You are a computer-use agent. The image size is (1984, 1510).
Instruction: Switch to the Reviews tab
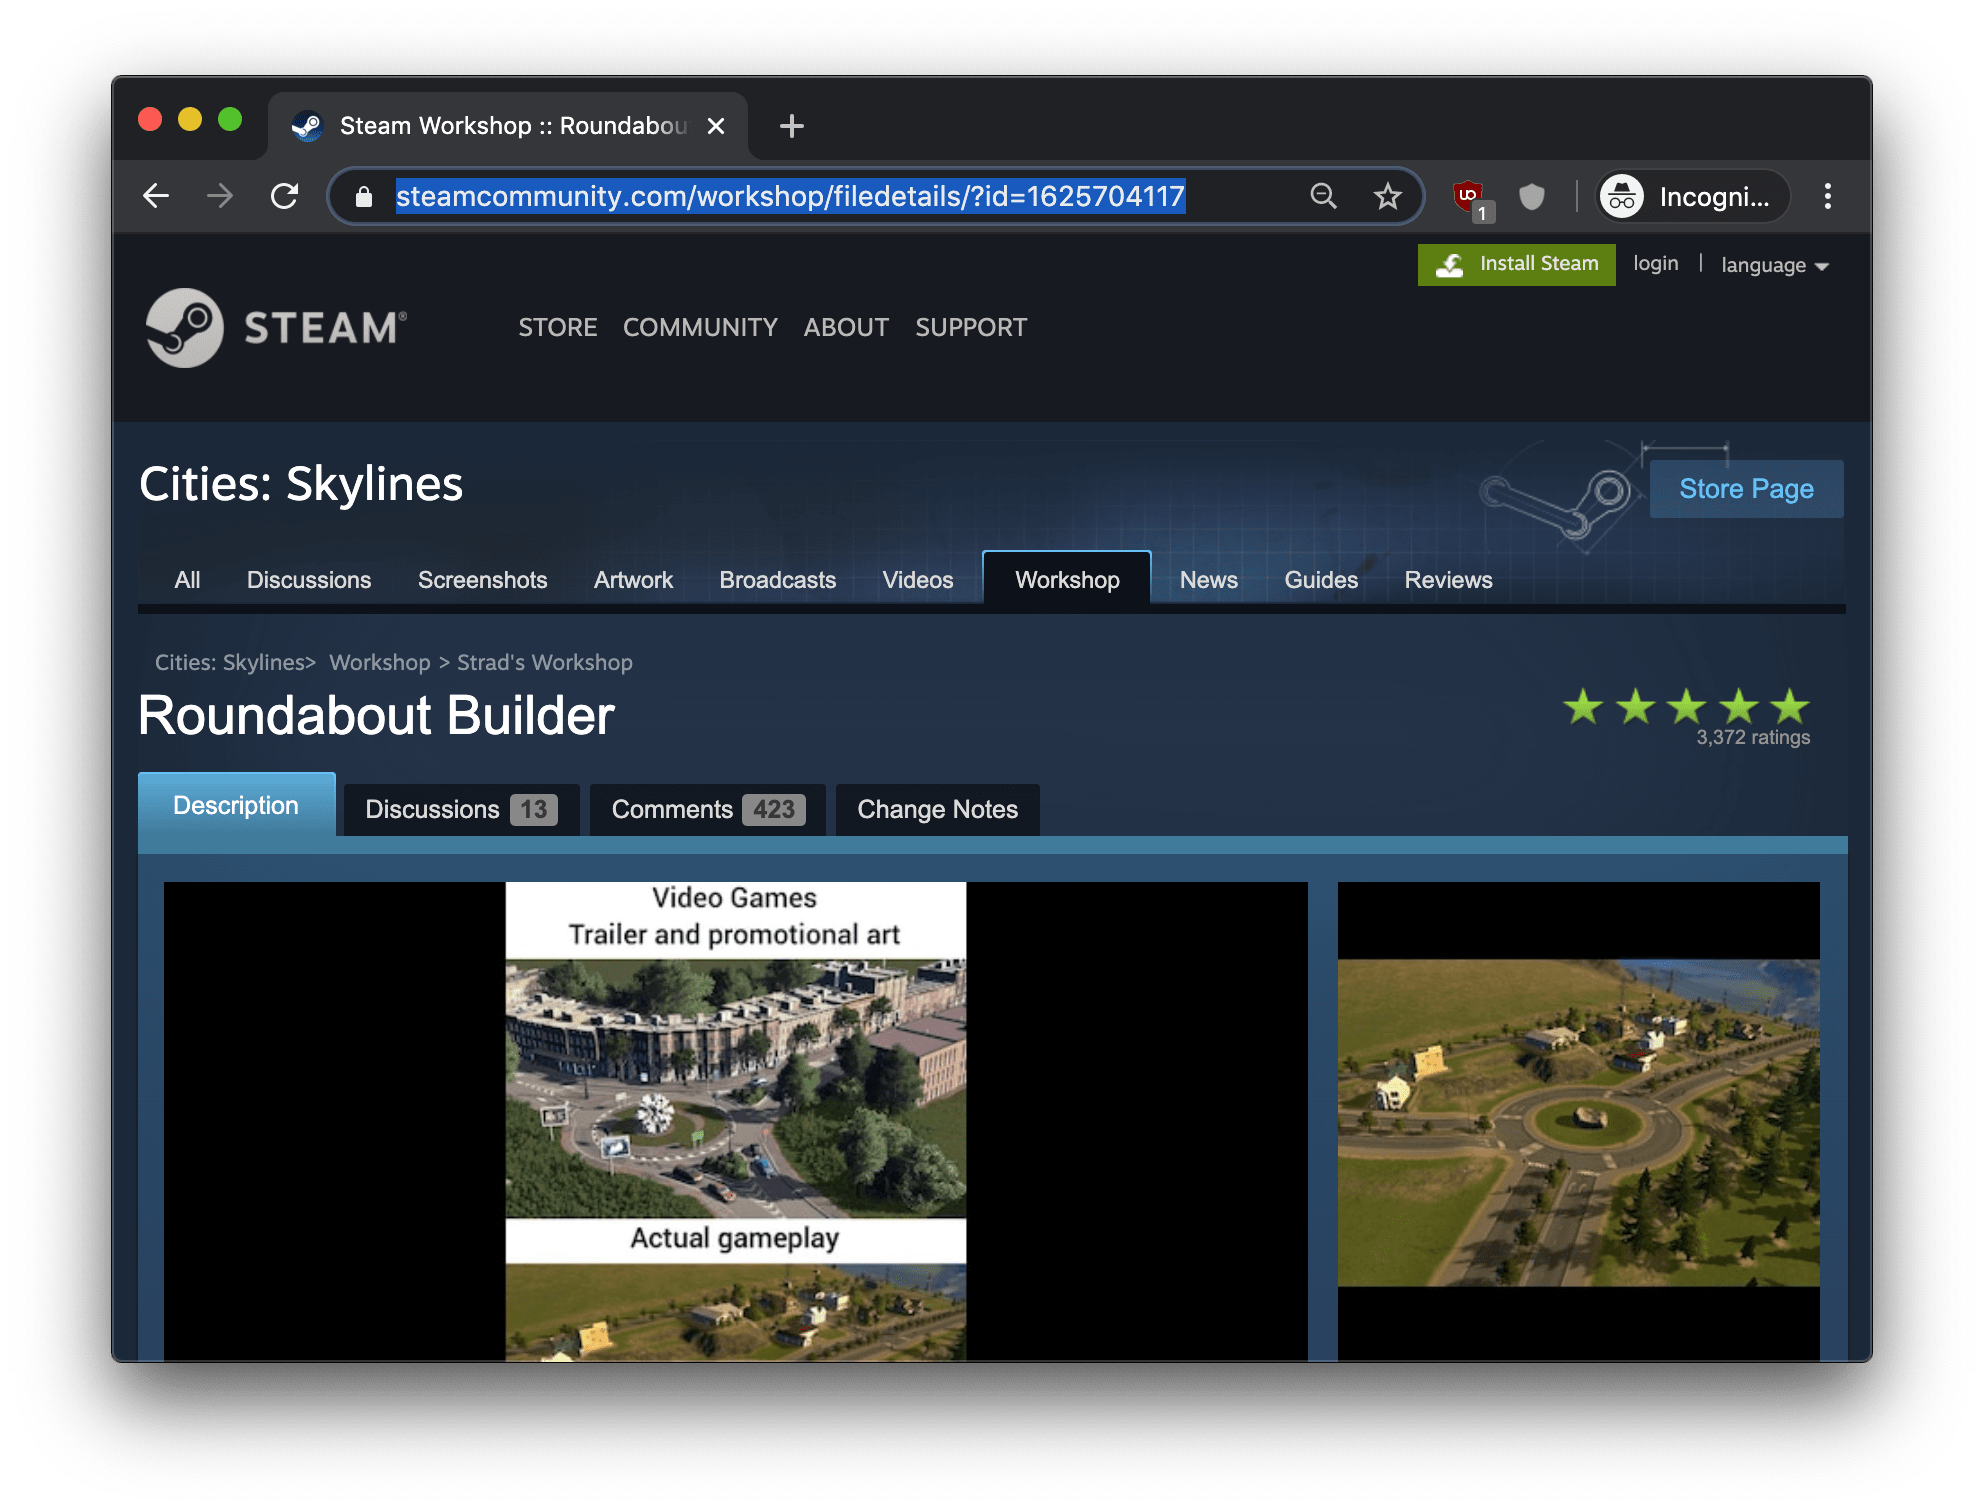coord(1448,580)
